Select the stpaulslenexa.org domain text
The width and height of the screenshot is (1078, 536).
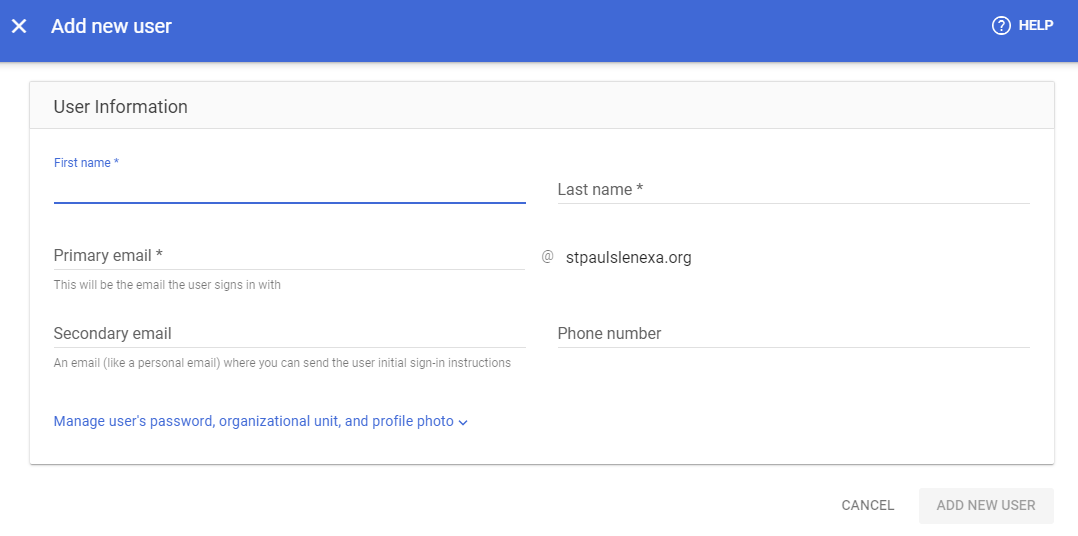tap(628, 258)
